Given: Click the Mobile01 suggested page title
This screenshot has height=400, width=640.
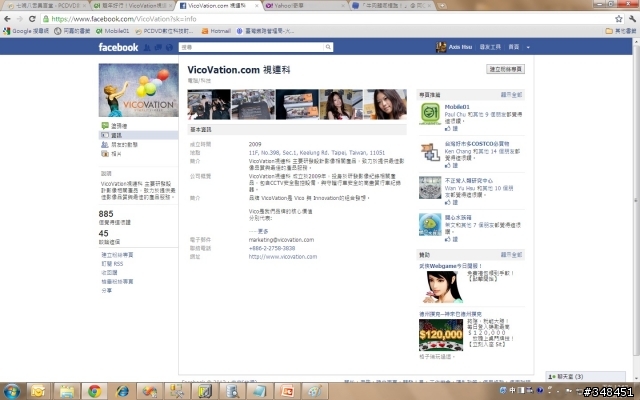Looking at the screenshot, I should pos(457,107).
